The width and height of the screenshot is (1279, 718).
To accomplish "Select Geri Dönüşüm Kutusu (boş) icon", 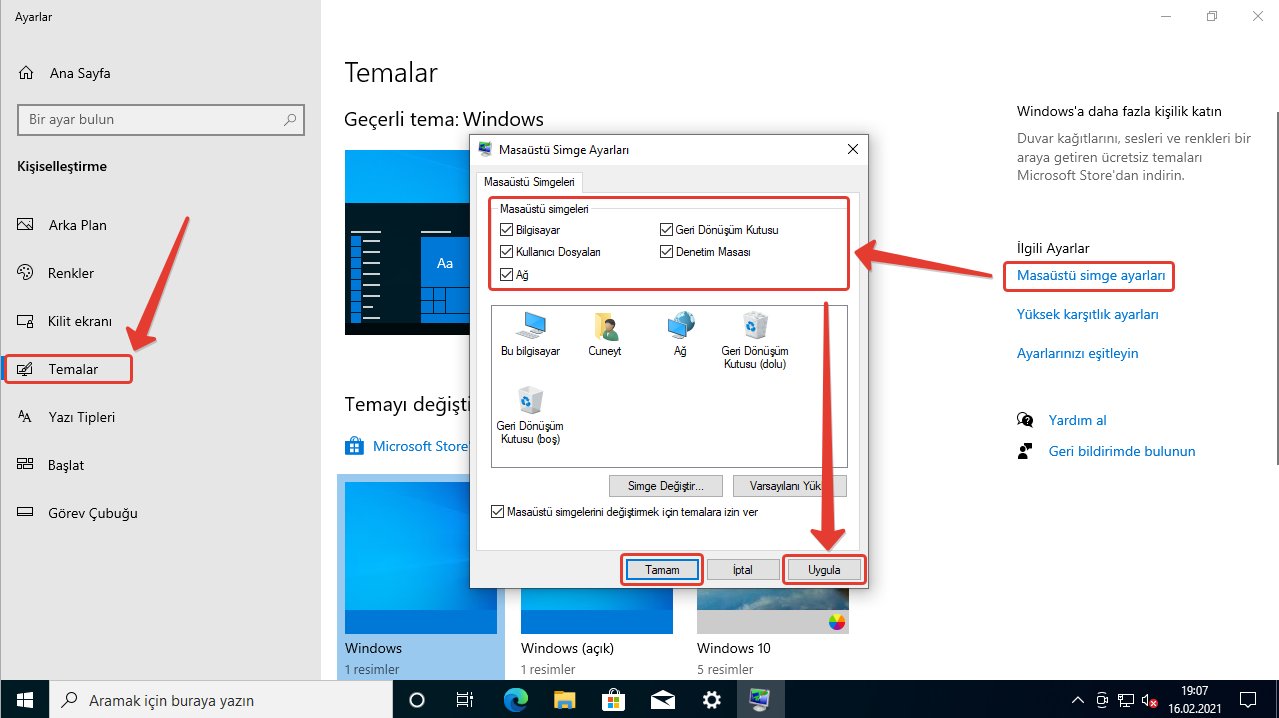I will coord(530,416).
